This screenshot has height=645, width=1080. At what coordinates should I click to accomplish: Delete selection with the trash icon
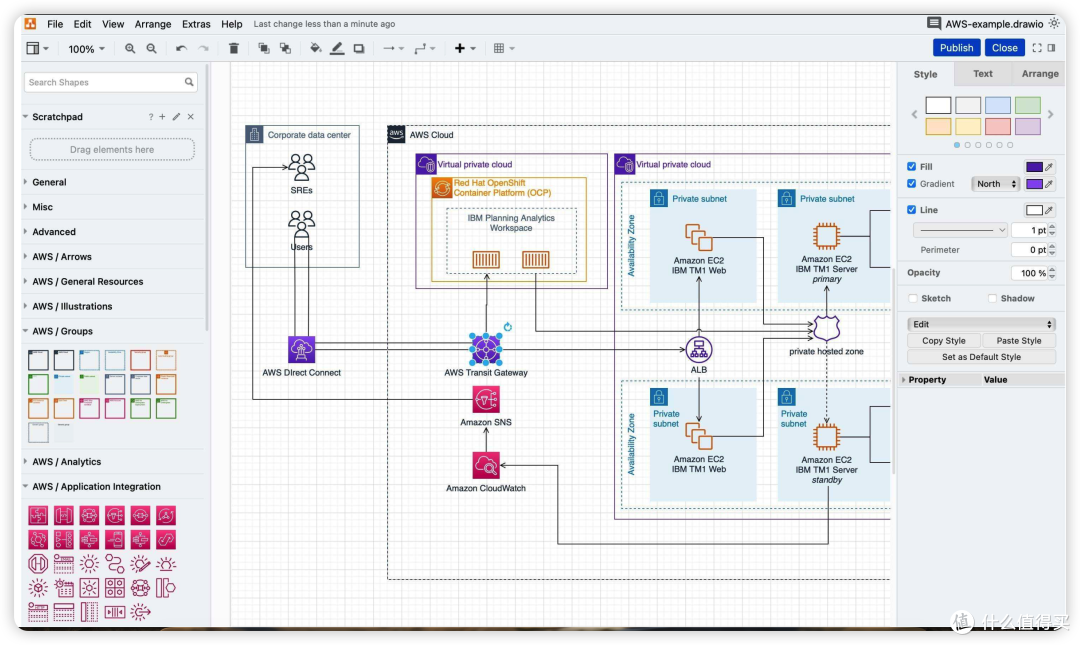[x=233, y=48]
